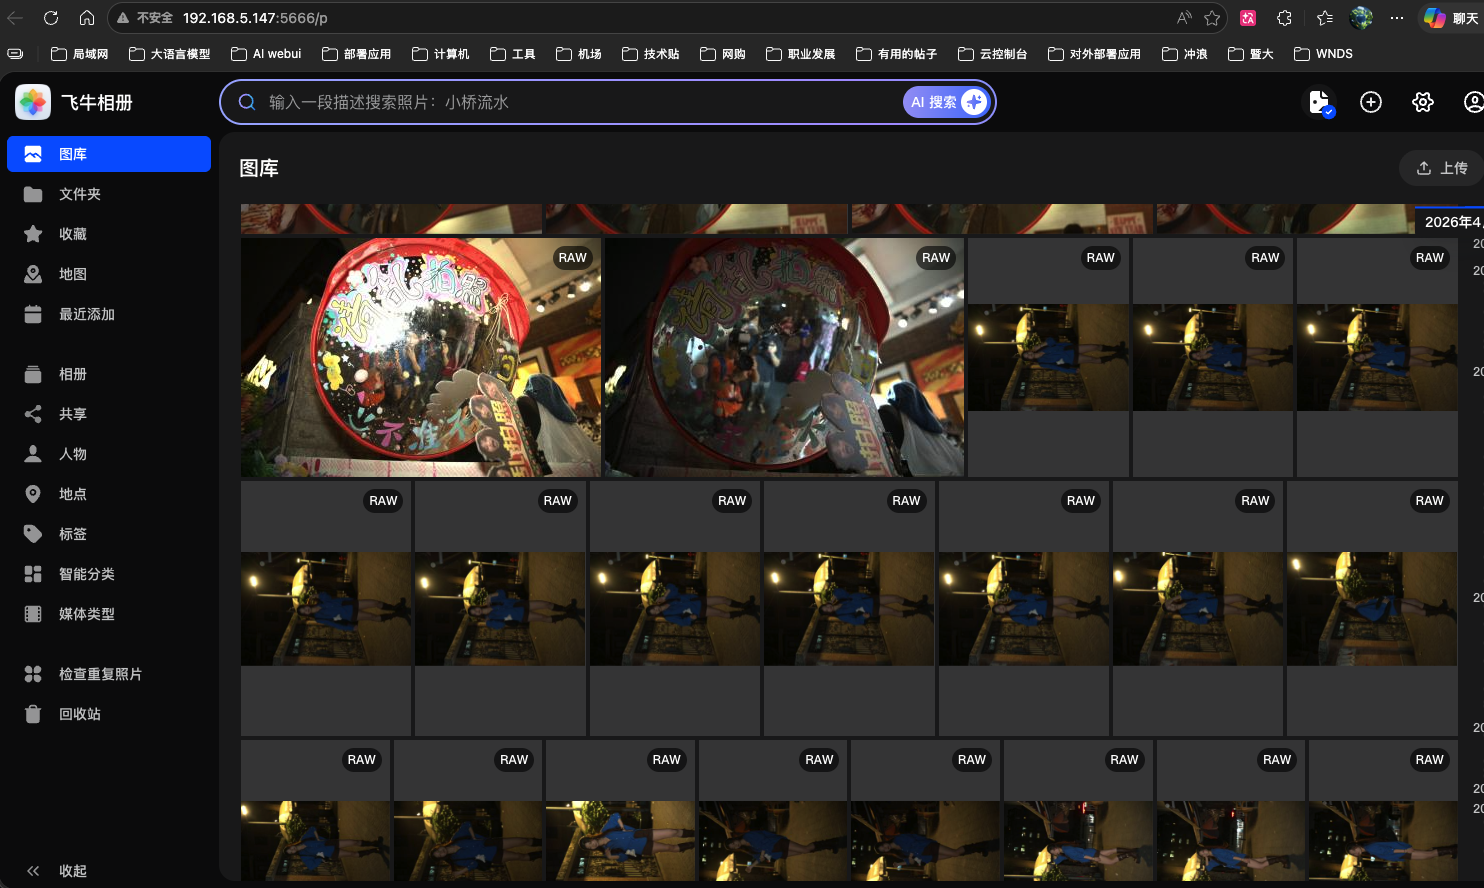Select 图库 in the sidebar
The width and height of the screenshot is (1484, 888).
tap(109, 154)
